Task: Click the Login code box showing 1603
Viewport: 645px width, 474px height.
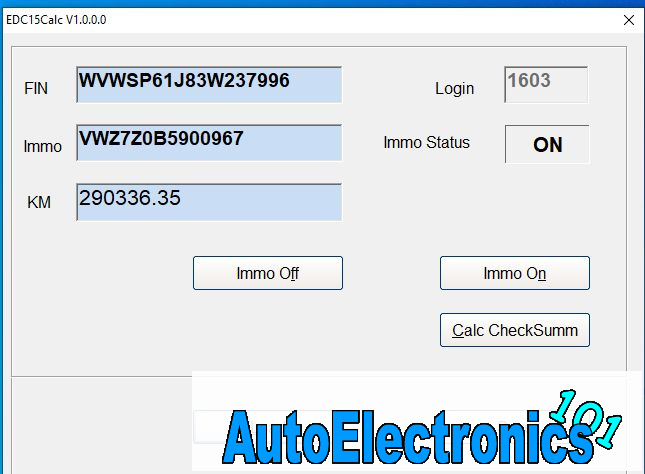Action: click(x=546, y=84)
